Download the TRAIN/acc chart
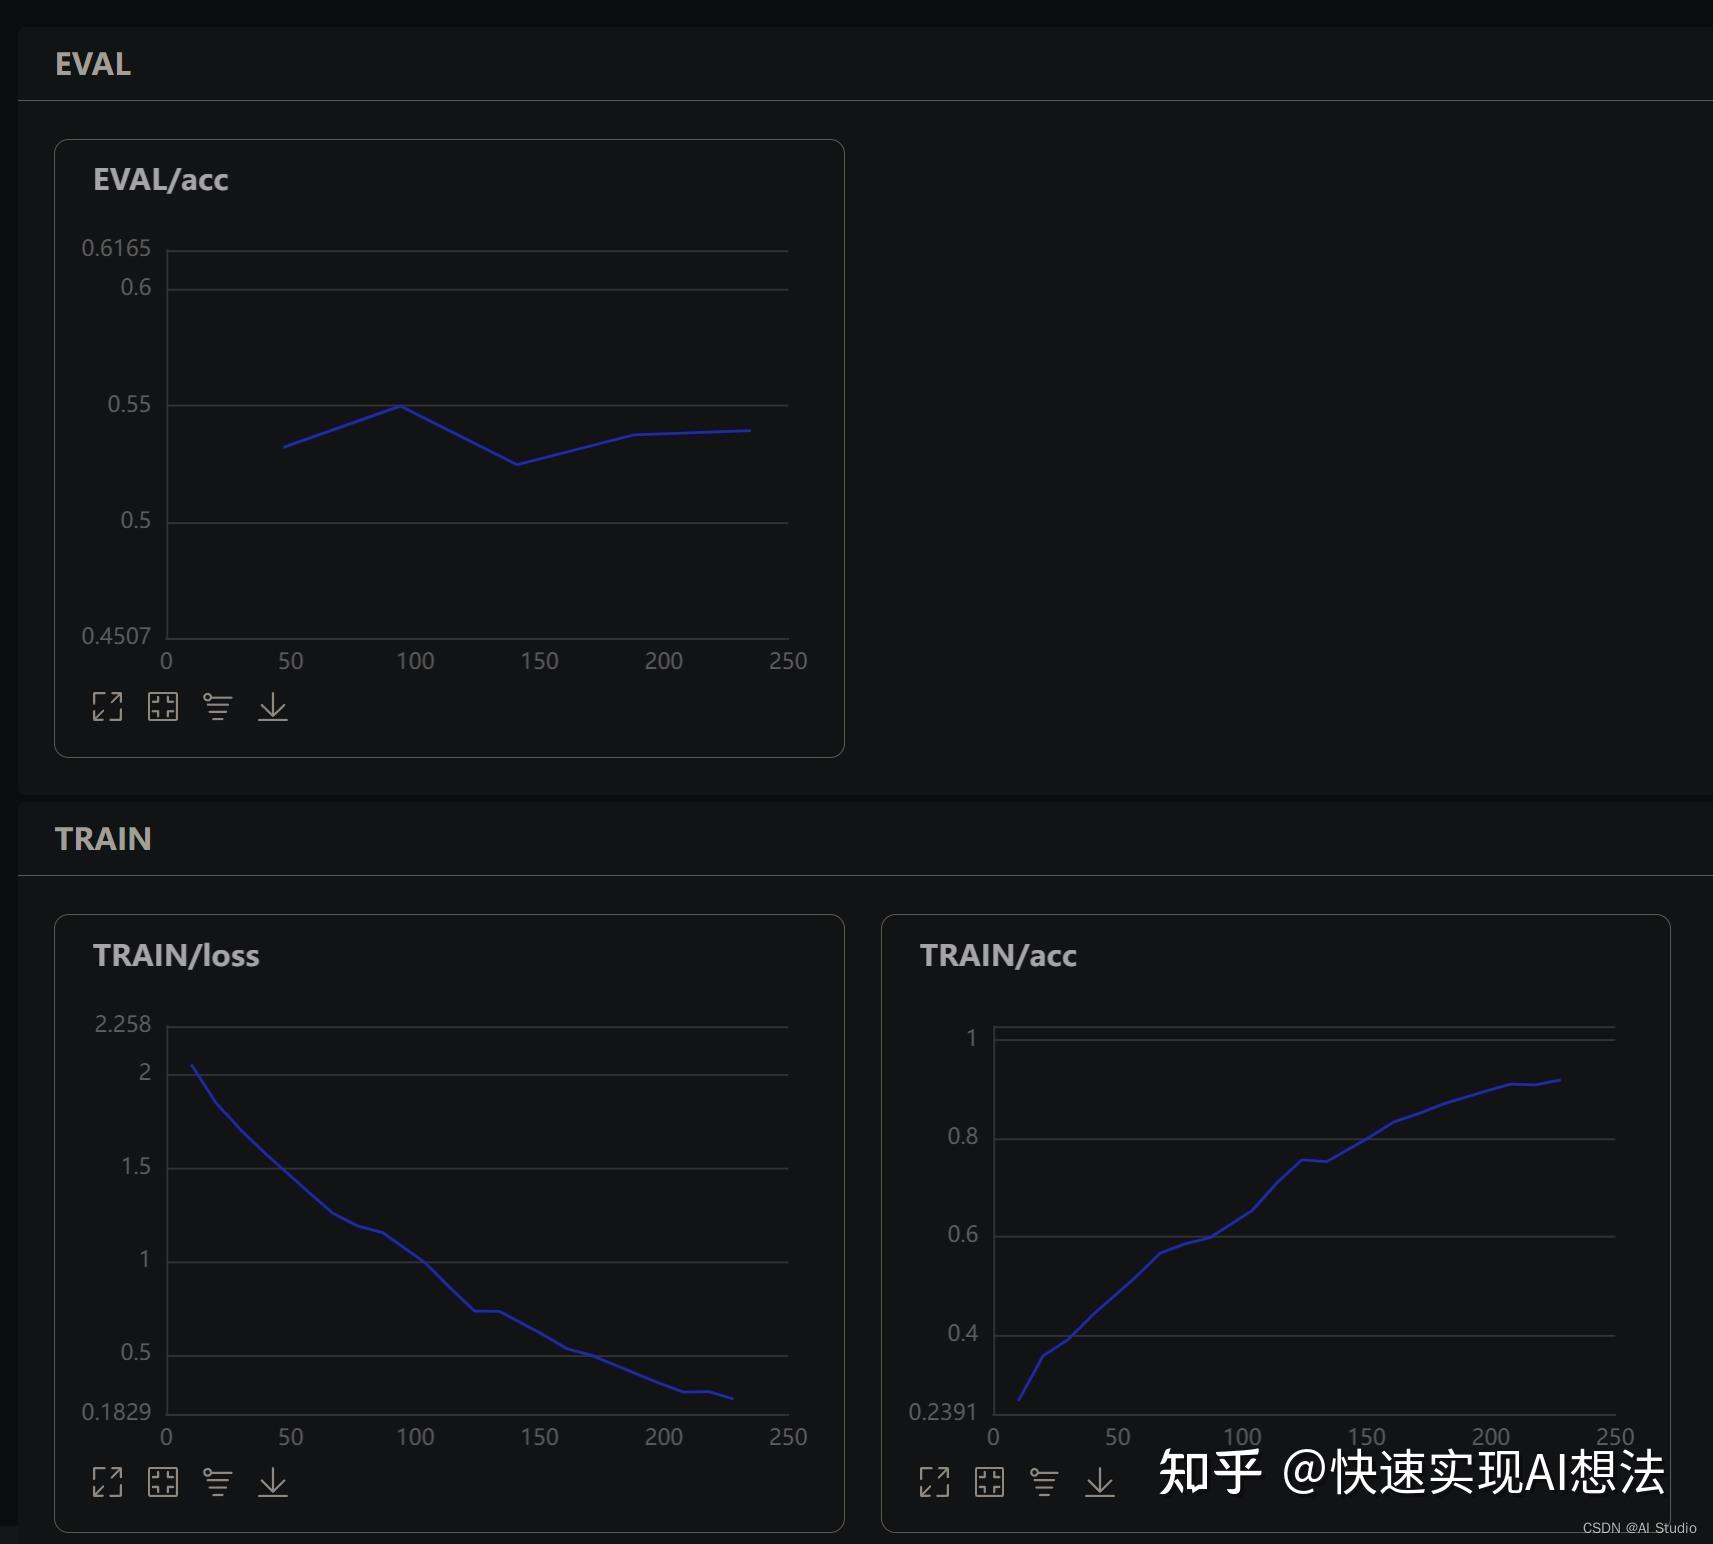The width and height of the screenshot is (1713, 1544). coord(1100,1482)
